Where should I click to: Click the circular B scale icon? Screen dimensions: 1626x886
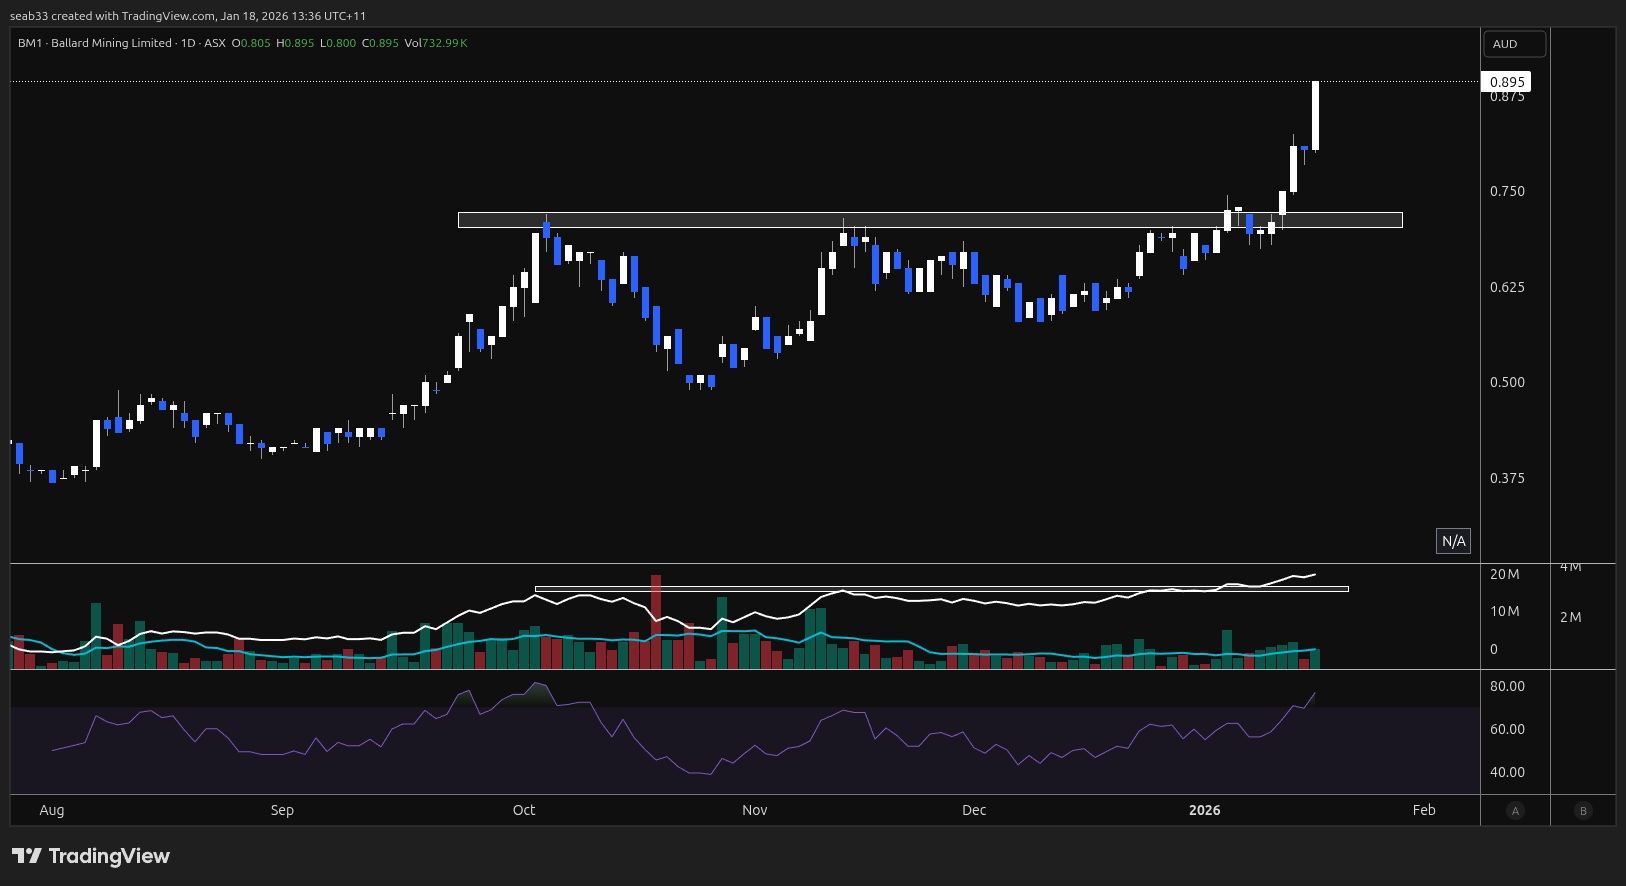click(x=1582, y=811)
